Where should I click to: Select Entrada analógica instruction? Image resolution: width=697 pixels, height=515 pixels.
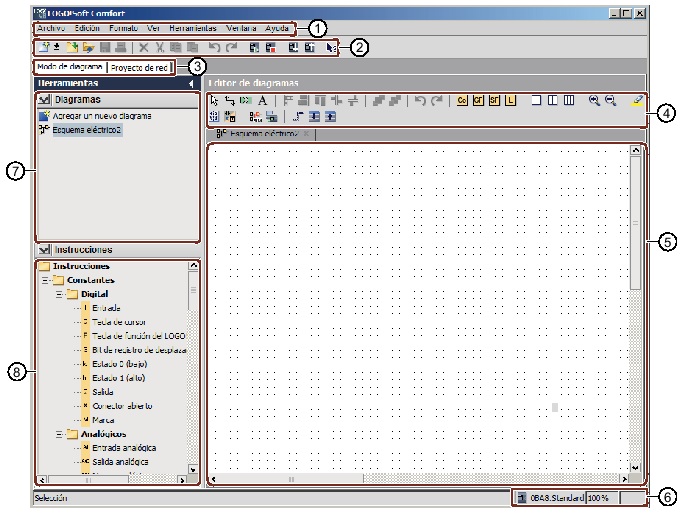pyautogui.click(x=124, y=448)
